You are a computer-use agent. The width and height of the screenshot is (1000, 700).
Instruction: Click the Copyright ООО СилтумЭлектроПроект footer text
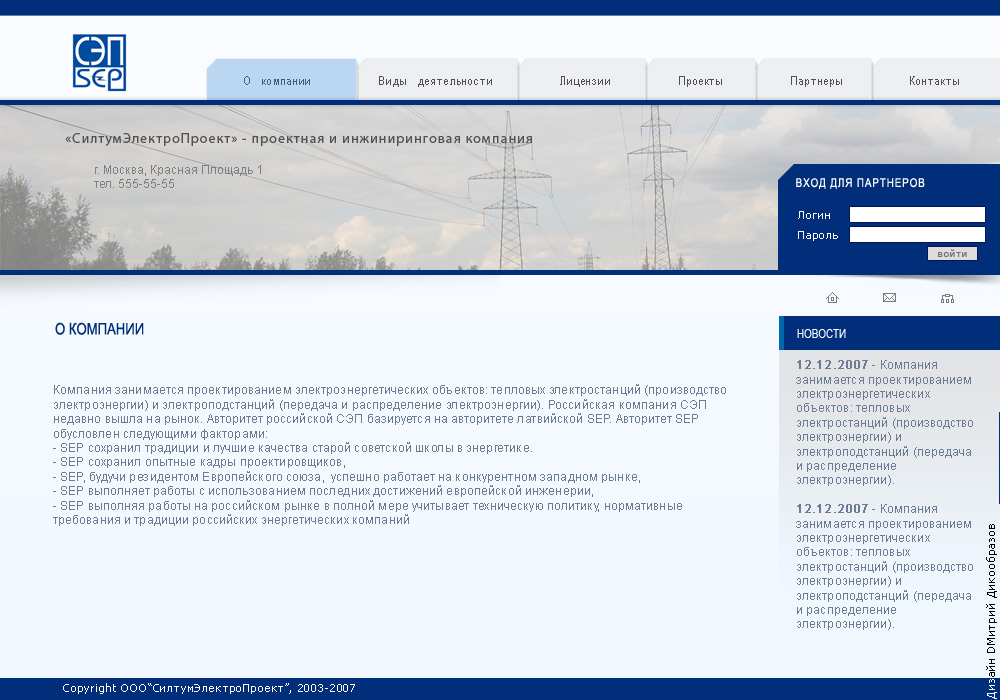pyautogui.click(x=209, y=688)
